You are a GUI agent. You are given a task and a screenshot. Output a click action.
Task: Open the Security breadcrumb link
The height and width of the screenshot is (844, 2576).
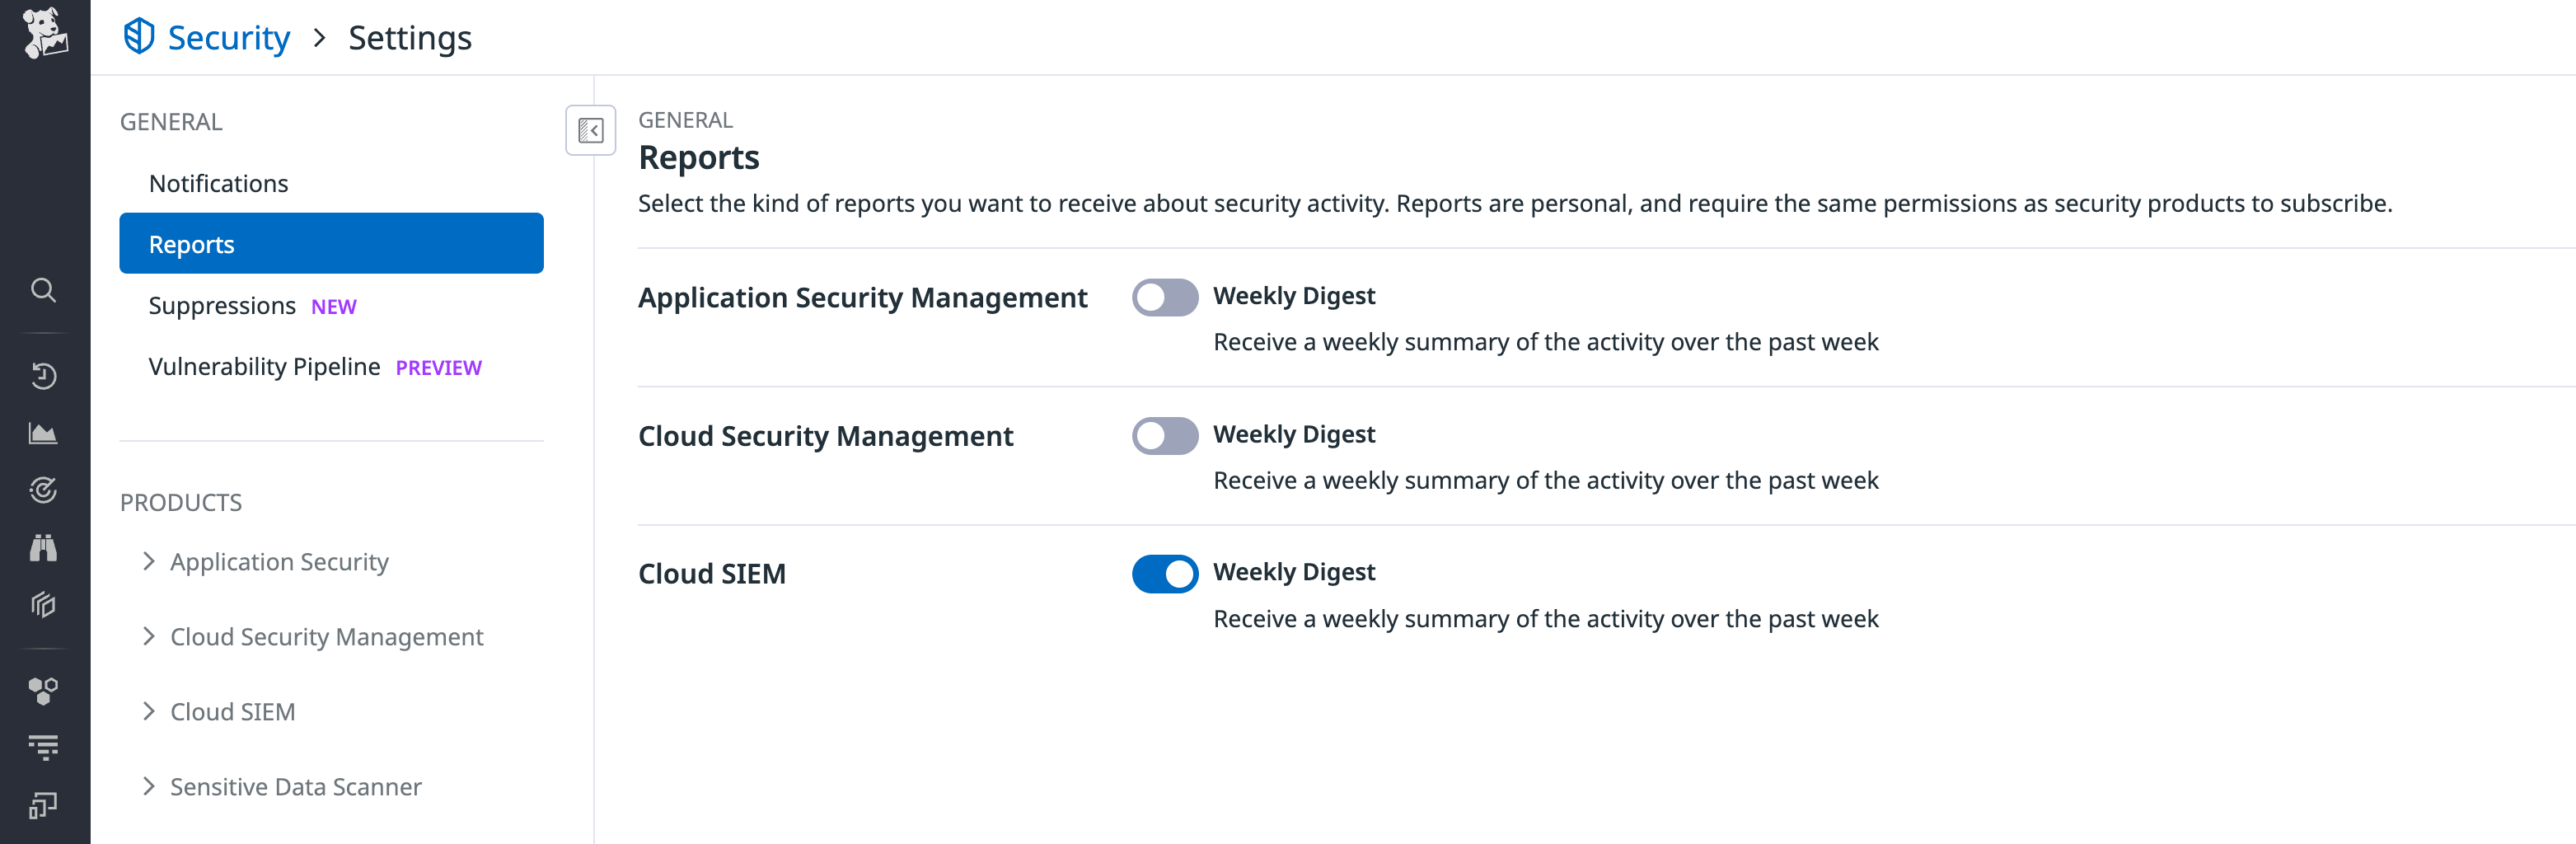228,36
